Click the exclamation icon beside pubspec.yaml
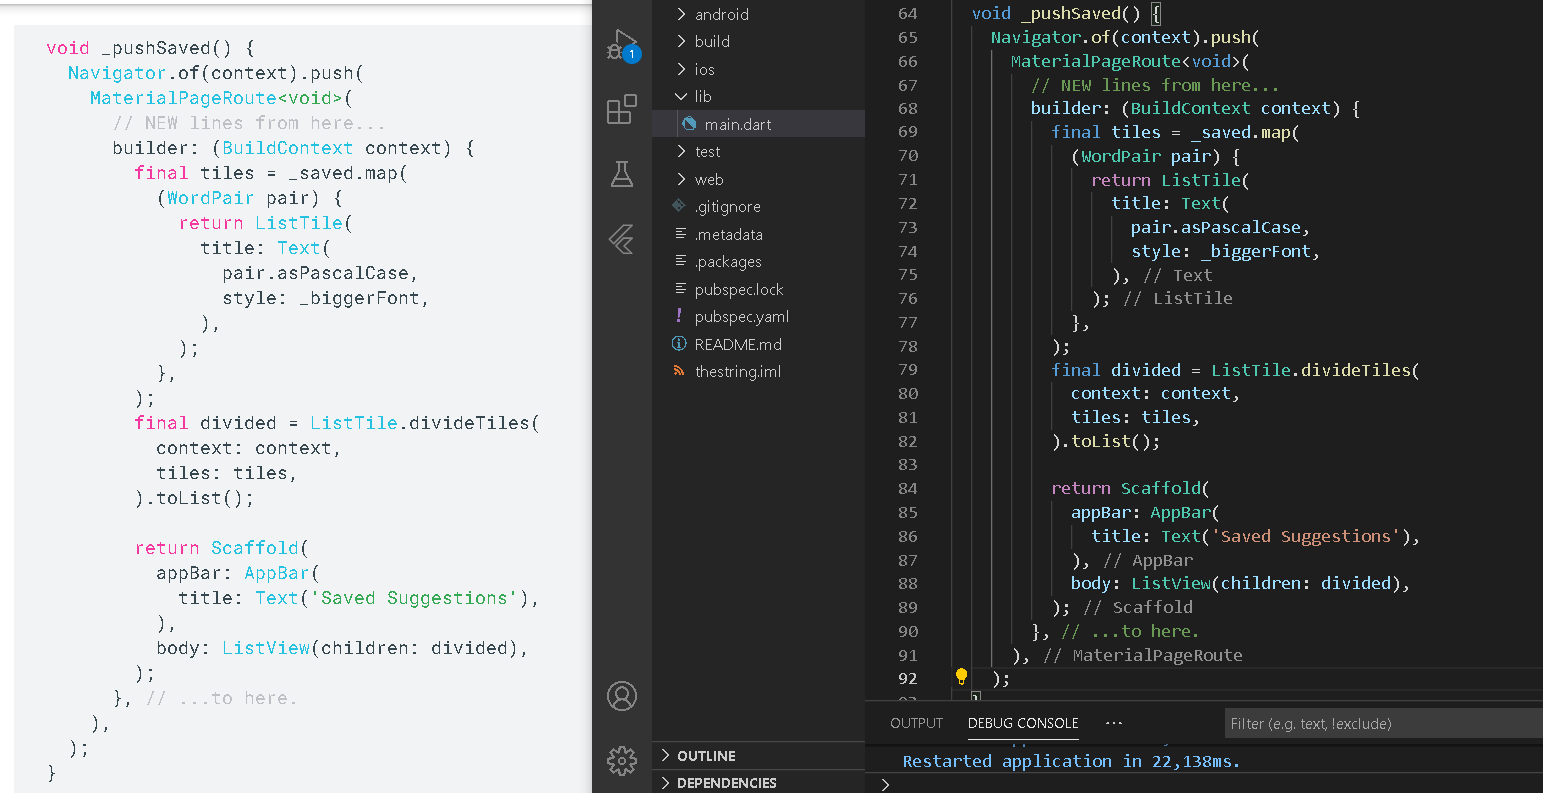The width and height of the screenshot is (1543, 793). click(x=680, y=316)
